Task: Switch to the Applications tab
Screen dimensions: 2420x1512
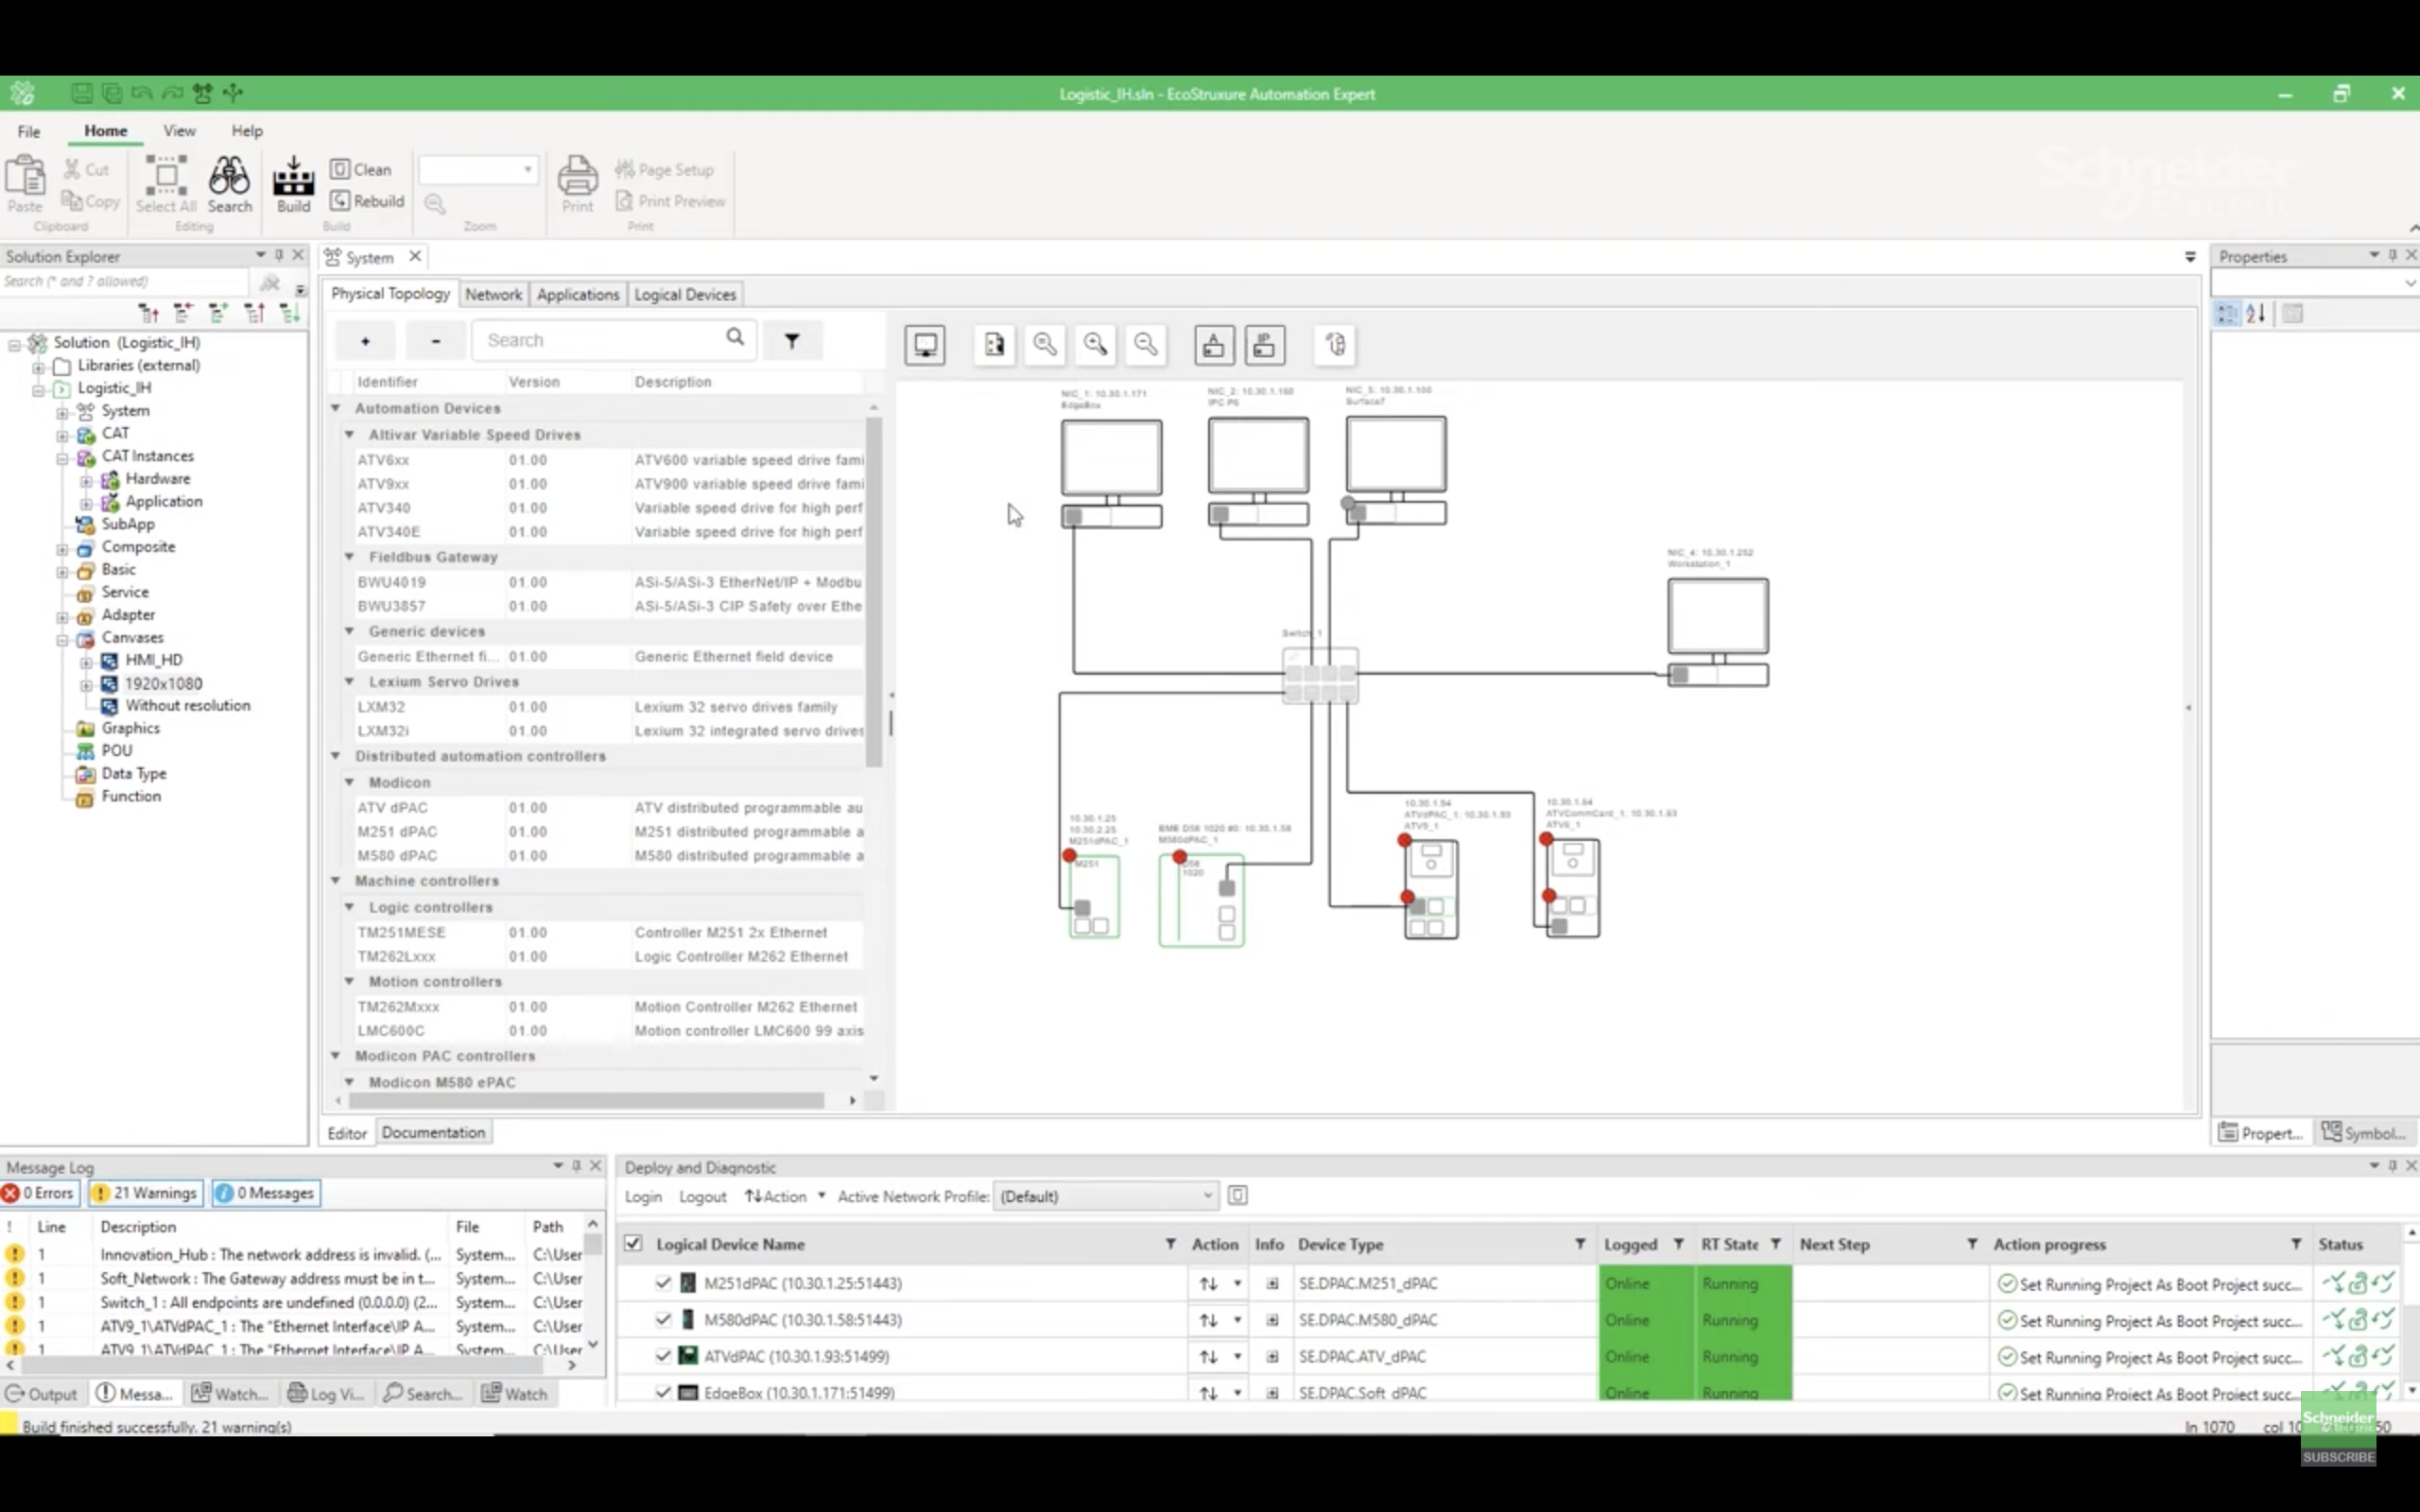Action: pyautogui.click(x=578, y=294)
